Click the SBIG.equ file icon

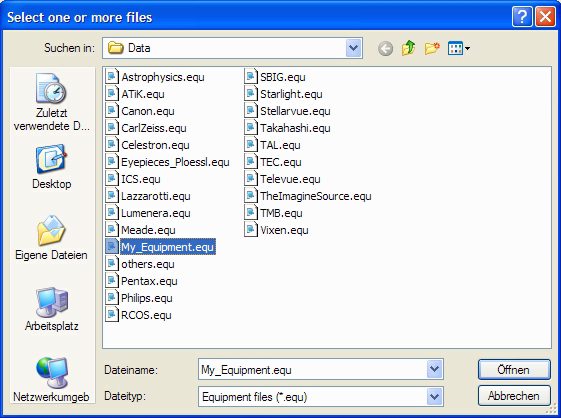[x=250, y=77]
